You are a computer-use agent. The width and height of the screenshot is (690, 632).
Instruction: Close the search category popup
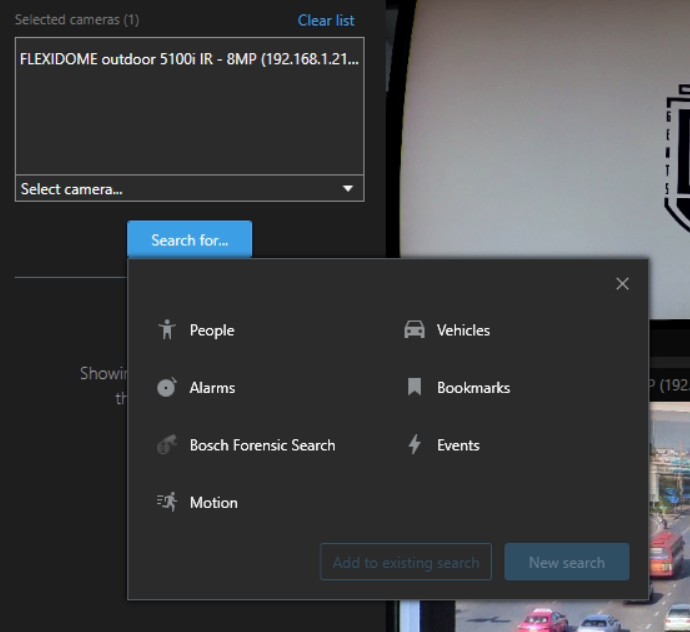pos(622,284)
